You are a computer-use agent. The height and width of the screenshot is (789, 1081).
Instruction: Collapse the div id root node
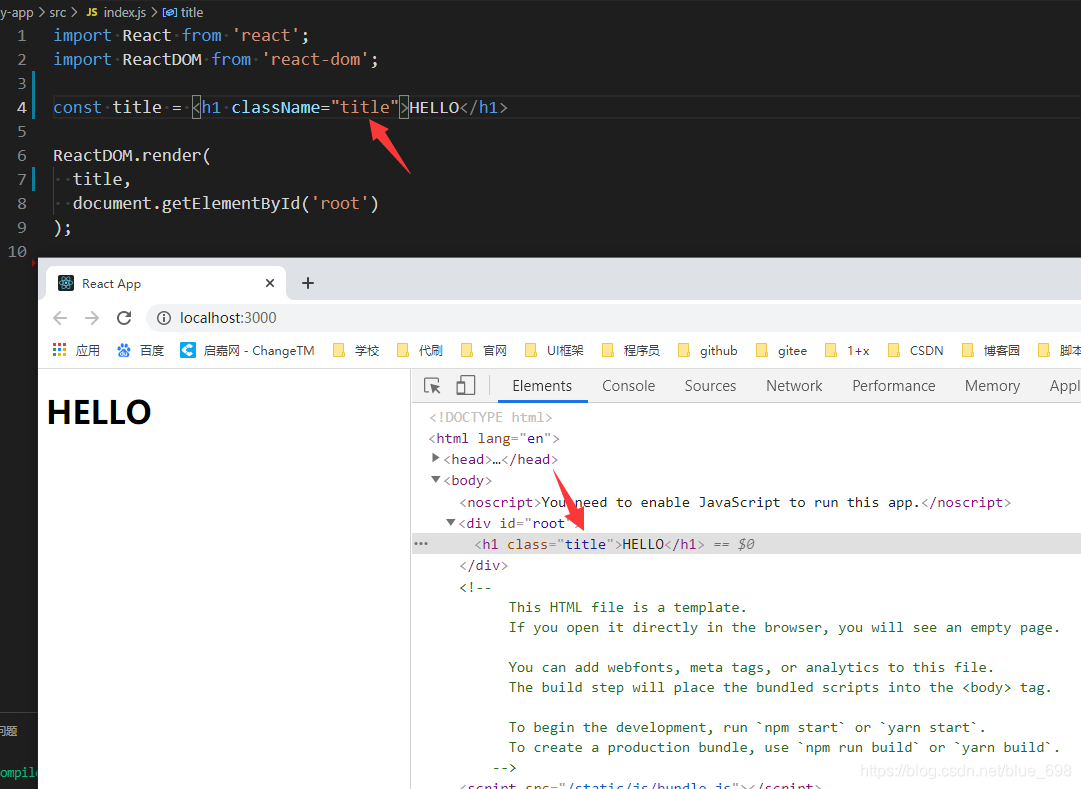coord(450,523)
